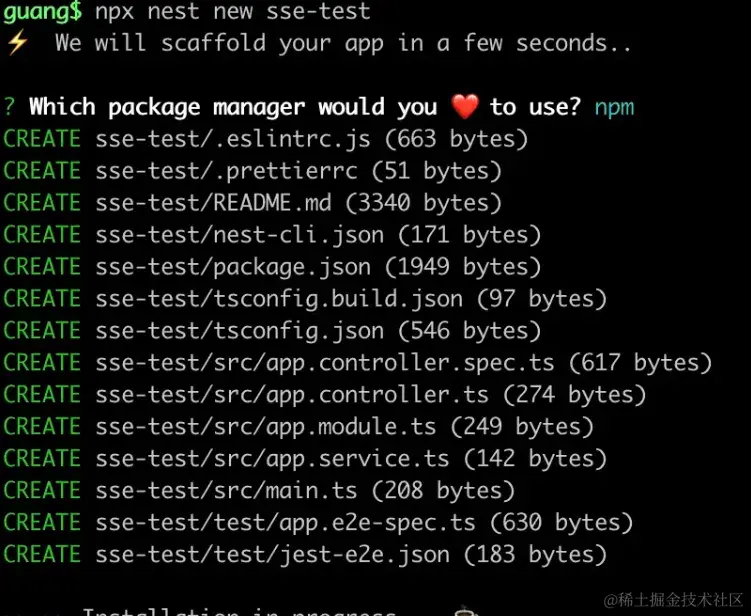Screen dimensions: 751x616
Task: Click the app.service.ts file path
Action: 272,459
